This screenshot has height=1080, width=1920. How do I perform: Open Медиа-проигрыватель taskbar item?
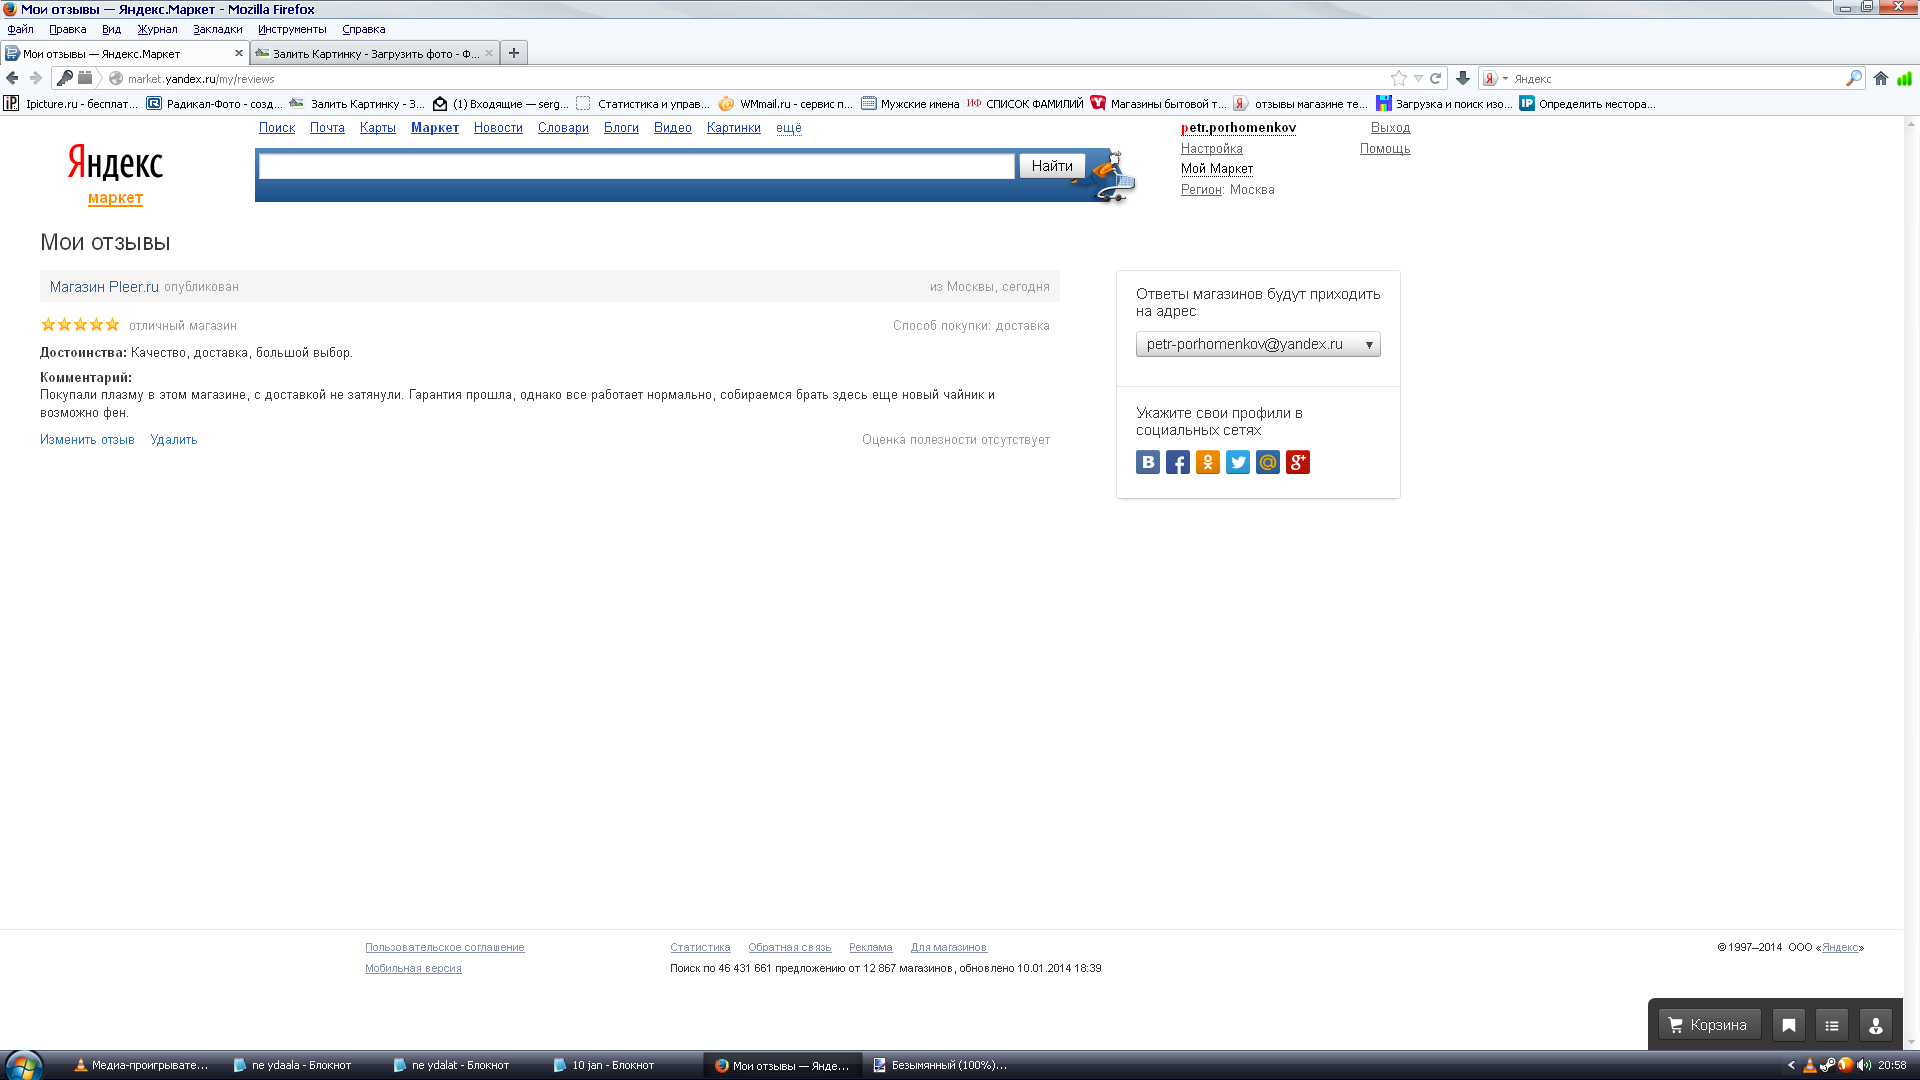pos(141,1066)
